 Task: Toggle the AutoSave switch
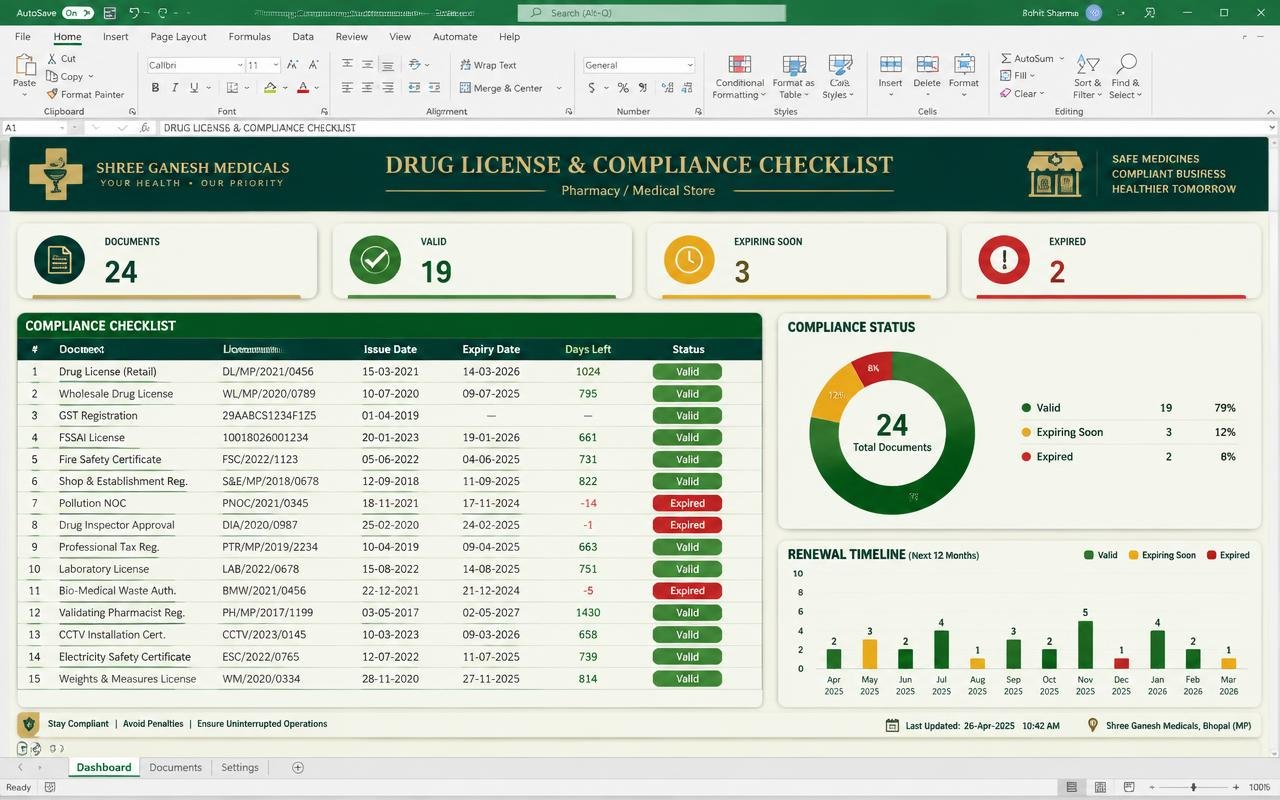[x=77, y=13]
